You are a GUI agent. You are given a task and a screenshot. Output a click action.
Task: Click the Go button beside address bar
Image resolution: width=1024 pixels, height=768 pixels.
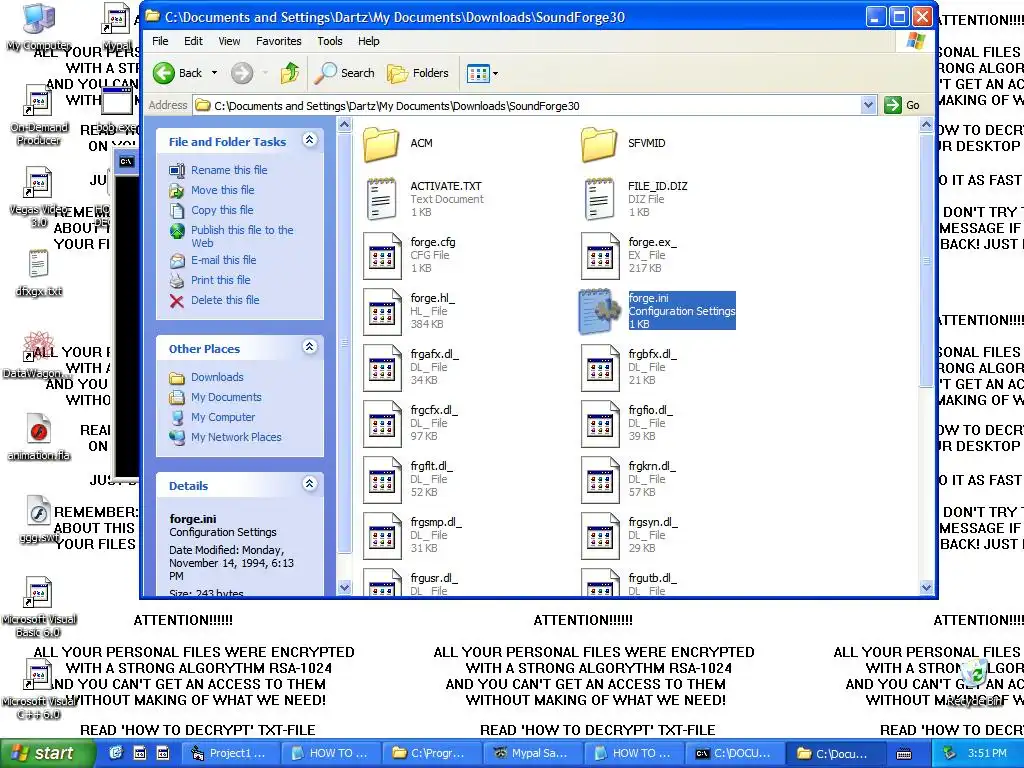pyautogui.click(x=903, y=105)
